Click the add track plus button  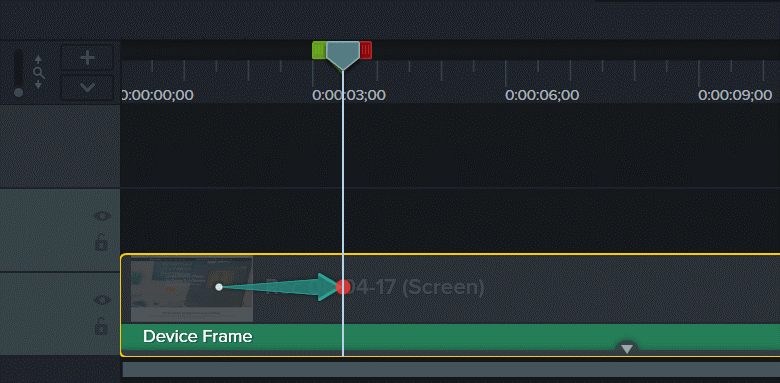tap(88, 58)
